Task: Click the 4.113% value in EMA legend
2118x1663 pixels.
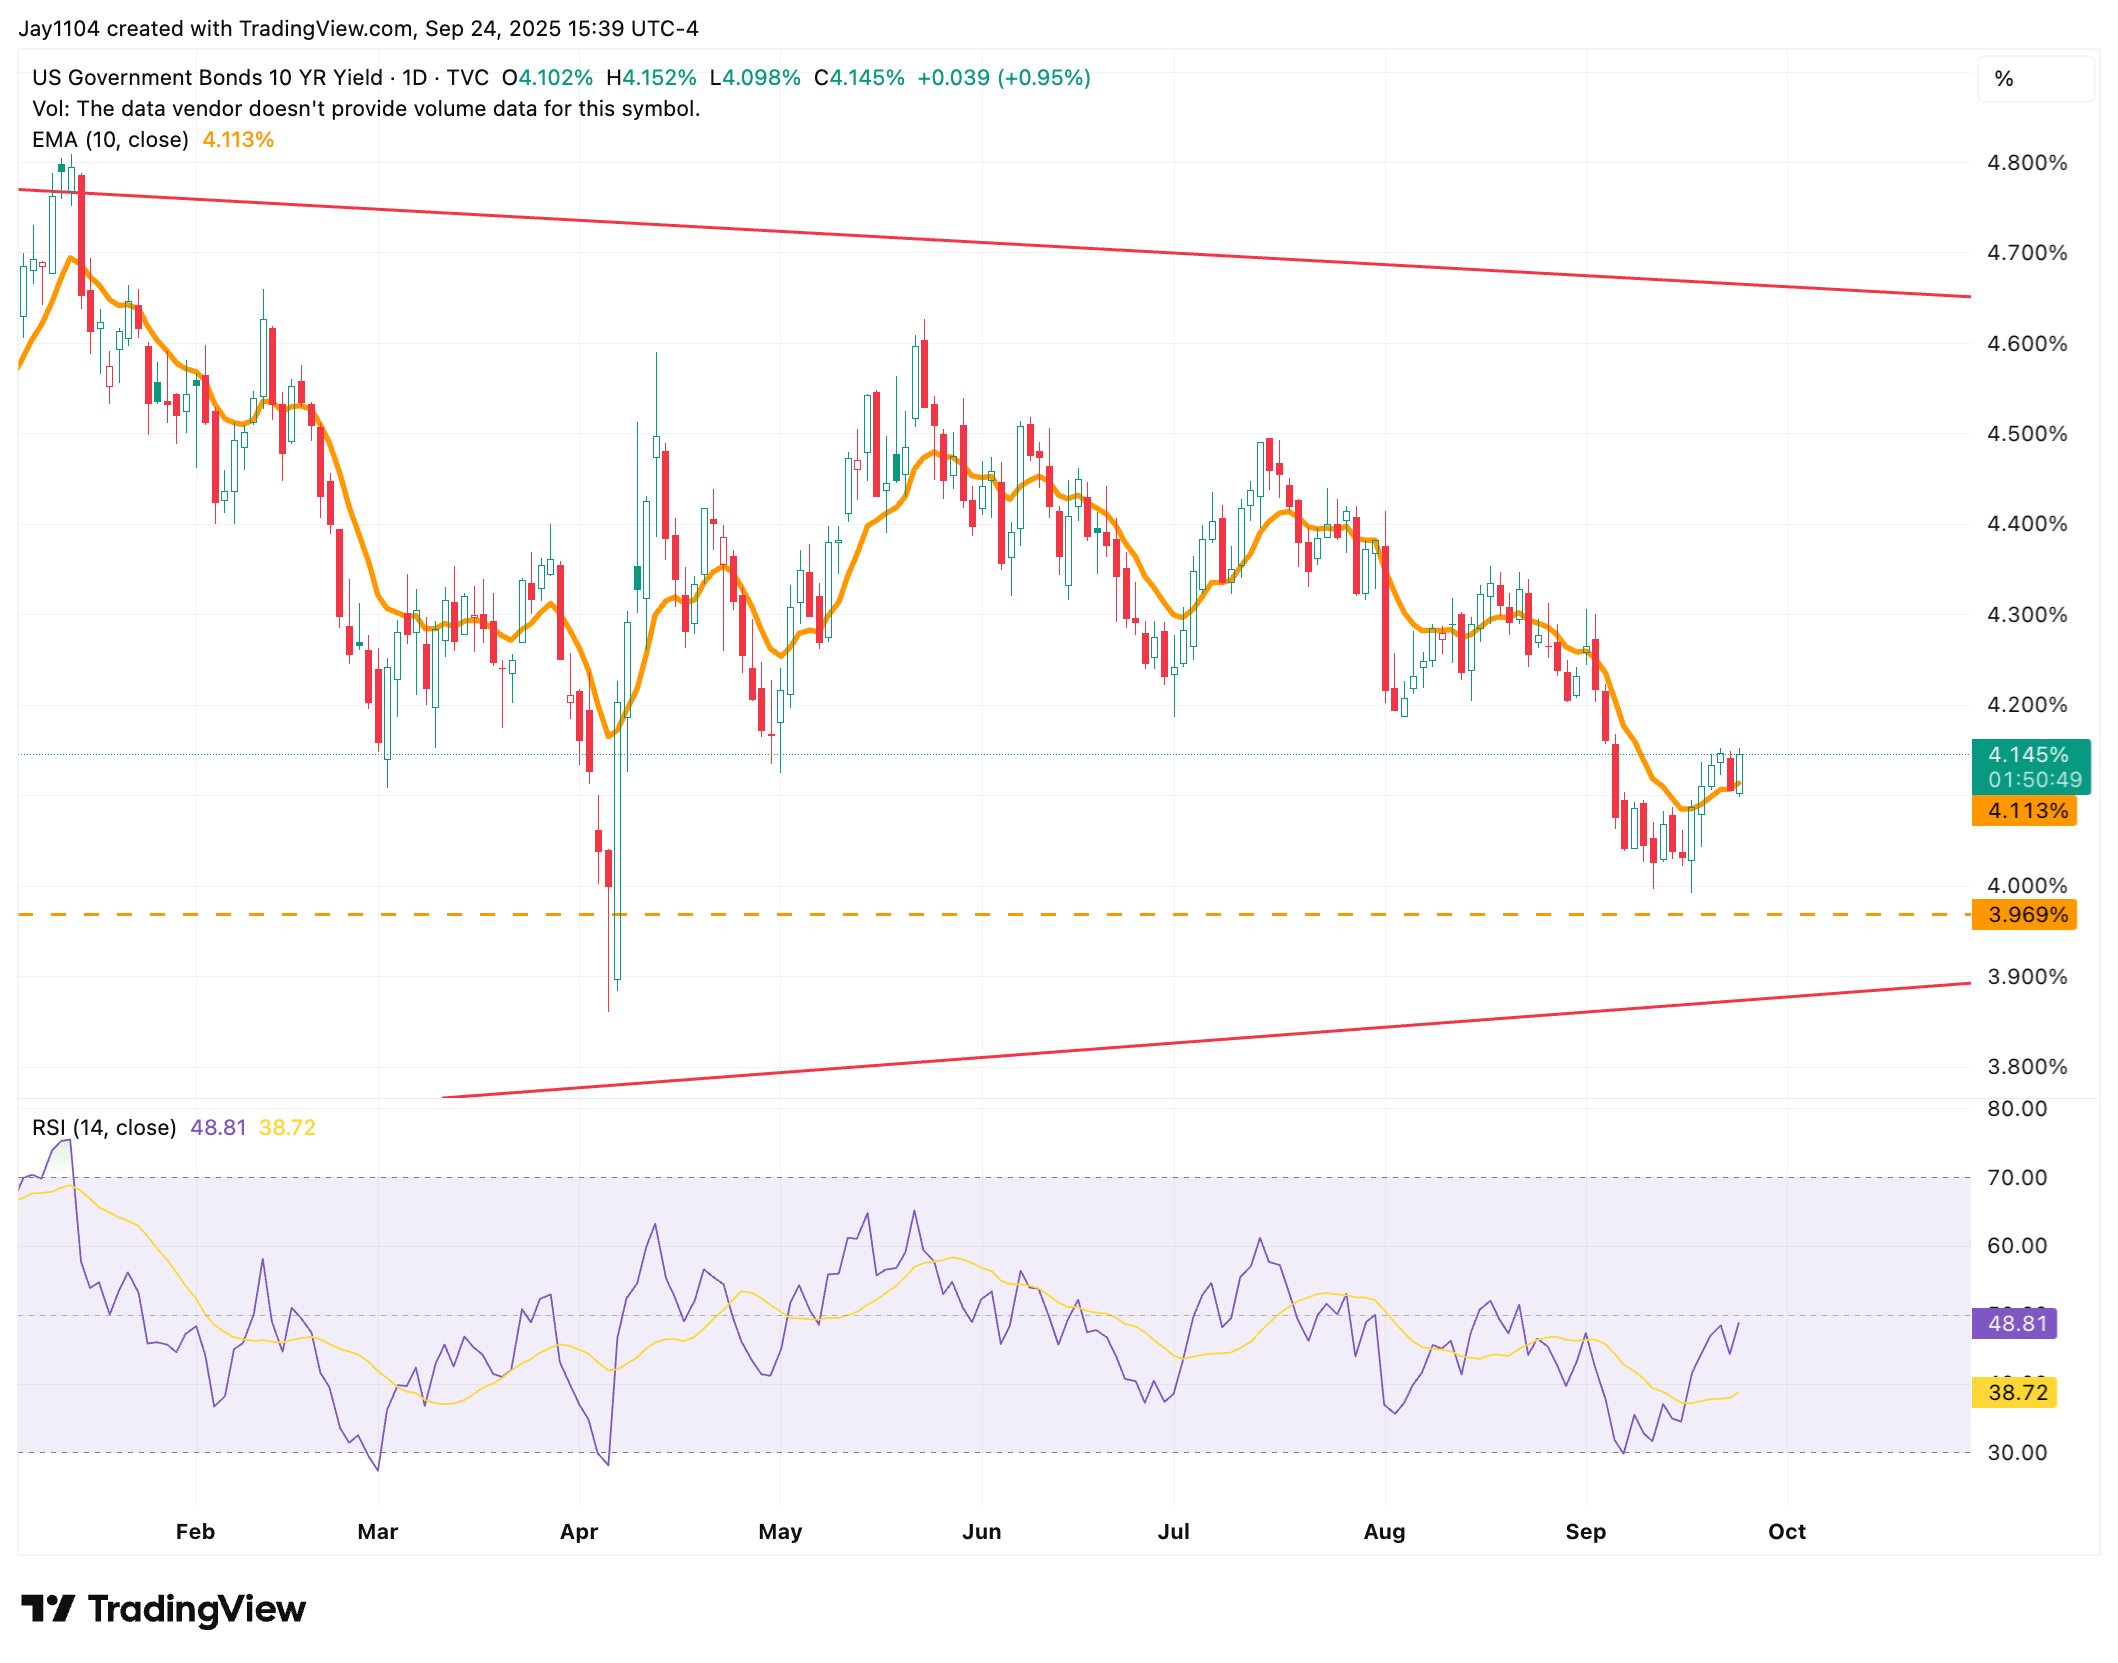Action: click(x=238, y=140)
